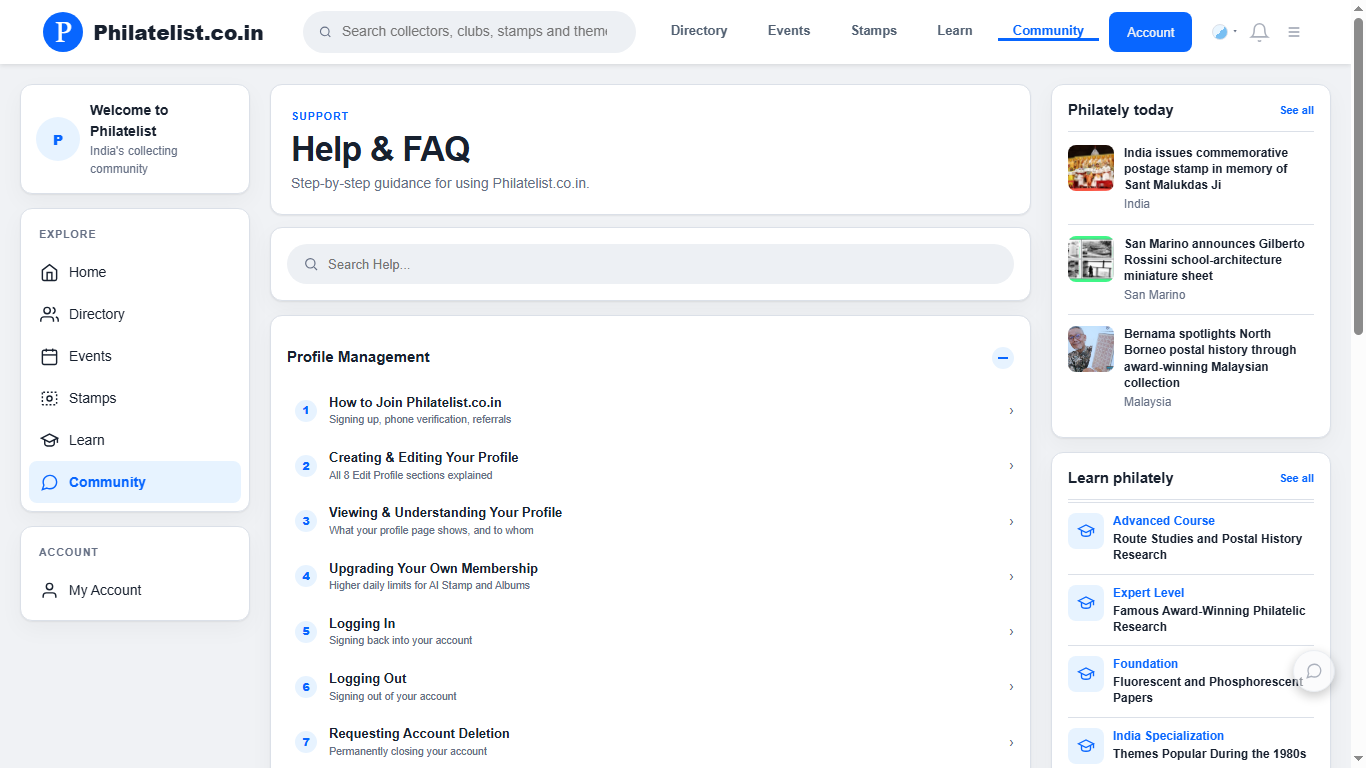Click the Search Help magnifier icon
Screen dimensions: 1366x768
tap(311, 264)
